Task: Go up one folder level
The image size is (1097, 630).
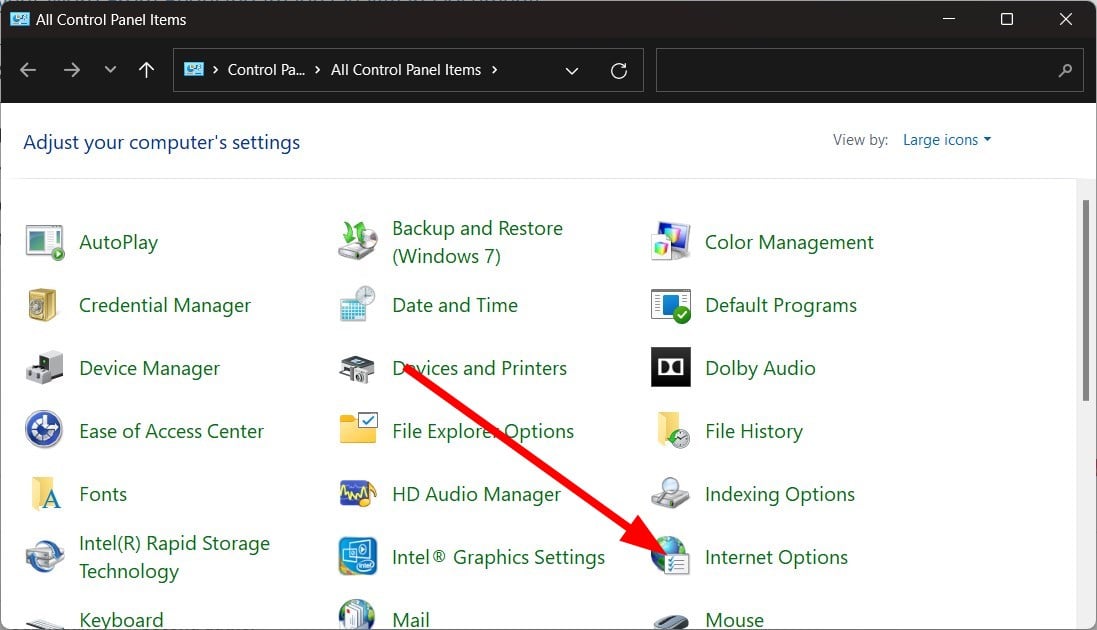Action: (146, 70)
